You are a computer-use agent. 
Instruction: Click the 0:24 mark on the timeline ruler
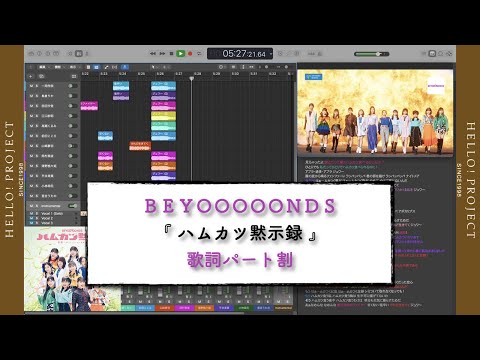(x=123, y=74)
